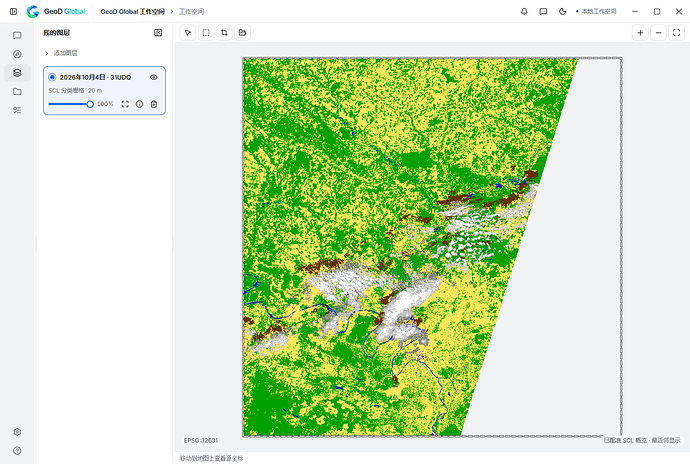Select the pointer arrow tool

point(188,33)
